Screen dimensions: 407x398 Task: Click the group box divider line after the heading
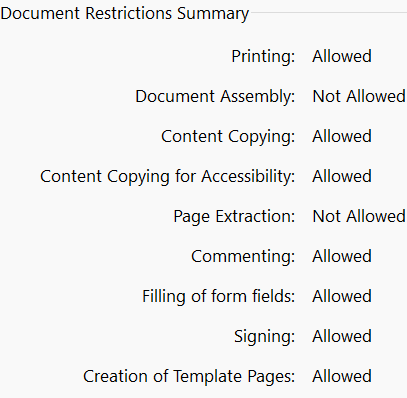coord(329,13)
